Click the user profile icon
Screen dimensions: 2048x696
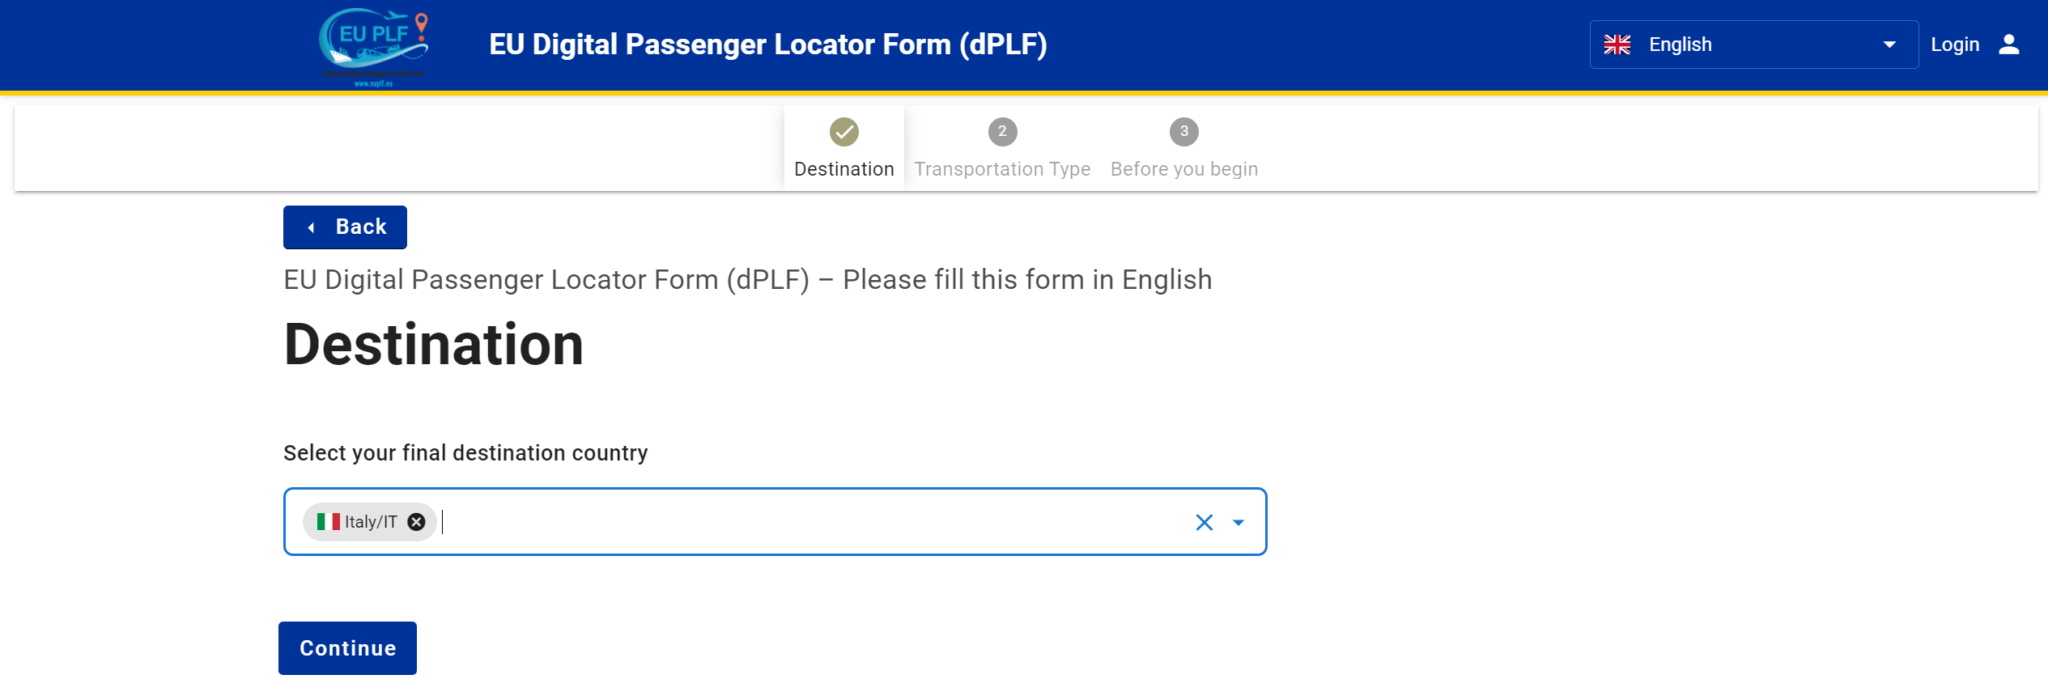click(x=2009, y=45)
